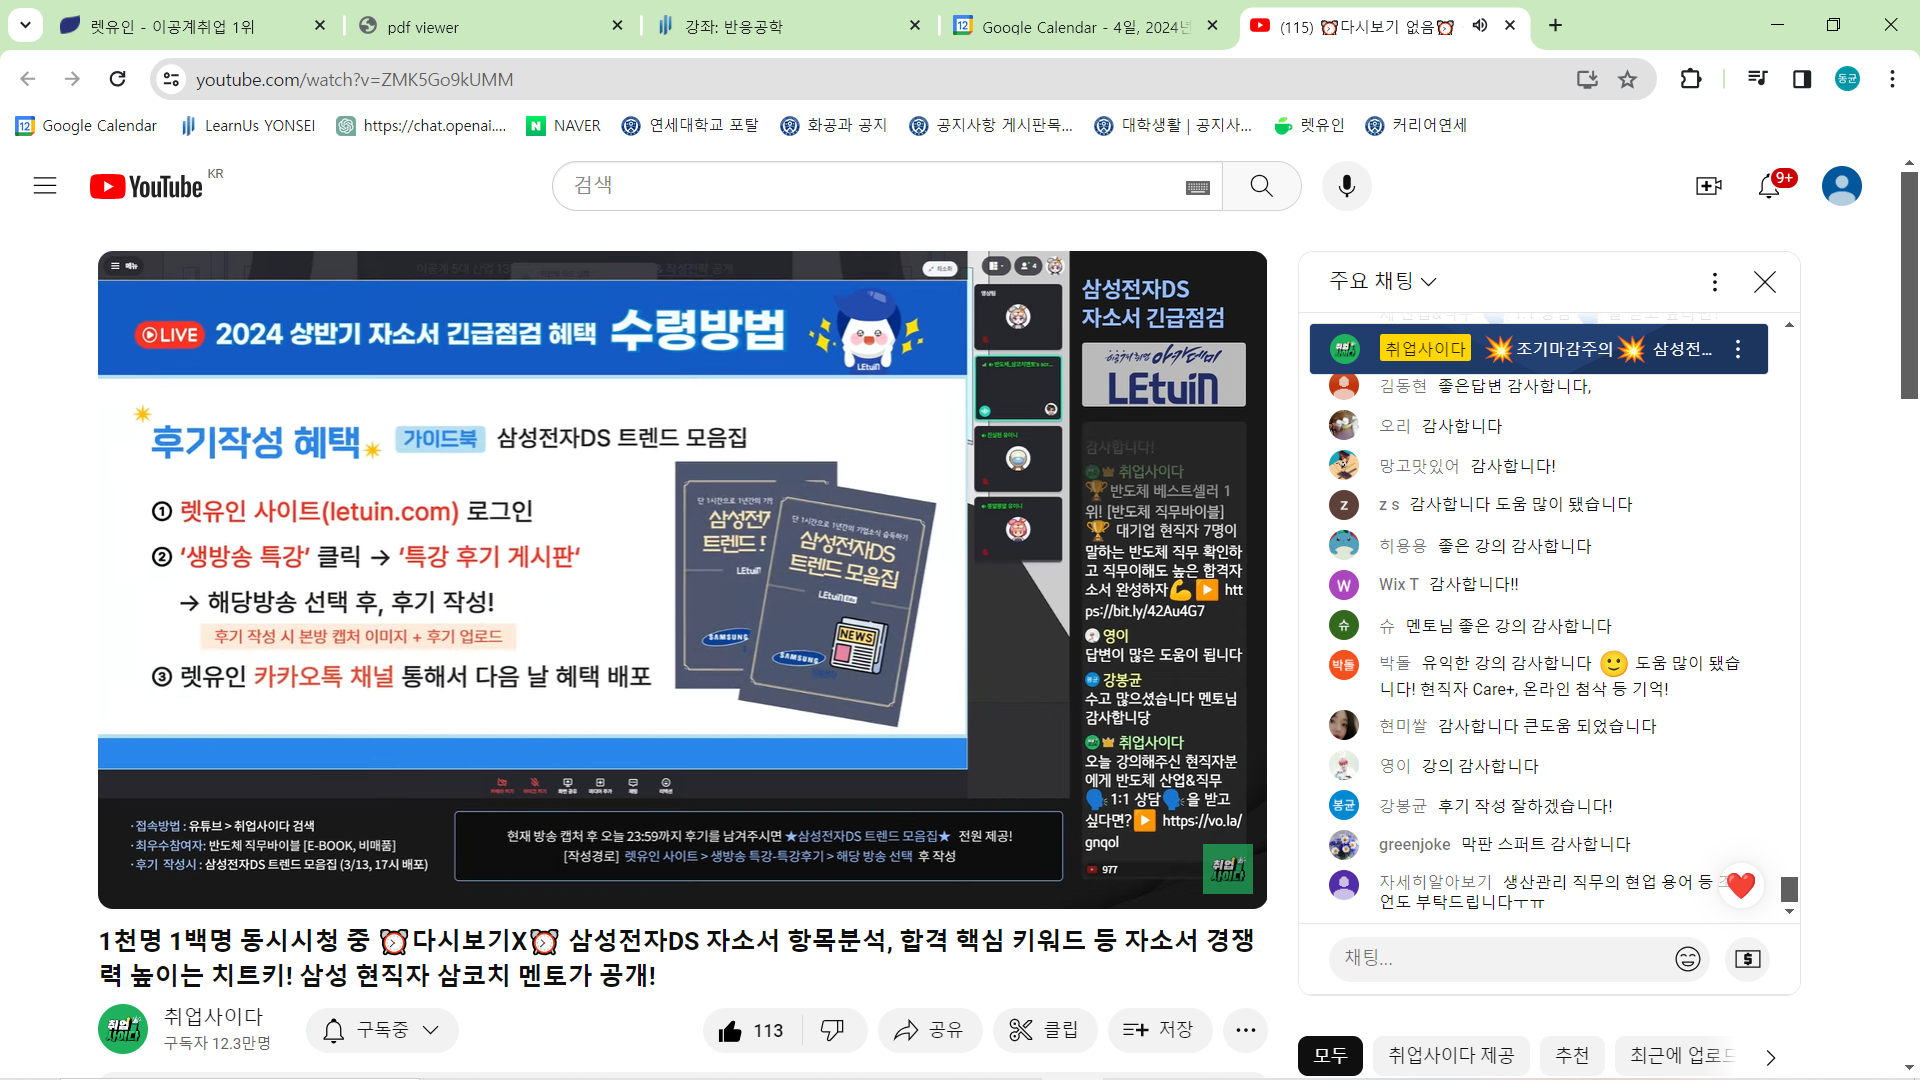Viewport: 1920px width, 1080px height.
Task: Open the create video icon
Action: click(x=1708, y=186)
